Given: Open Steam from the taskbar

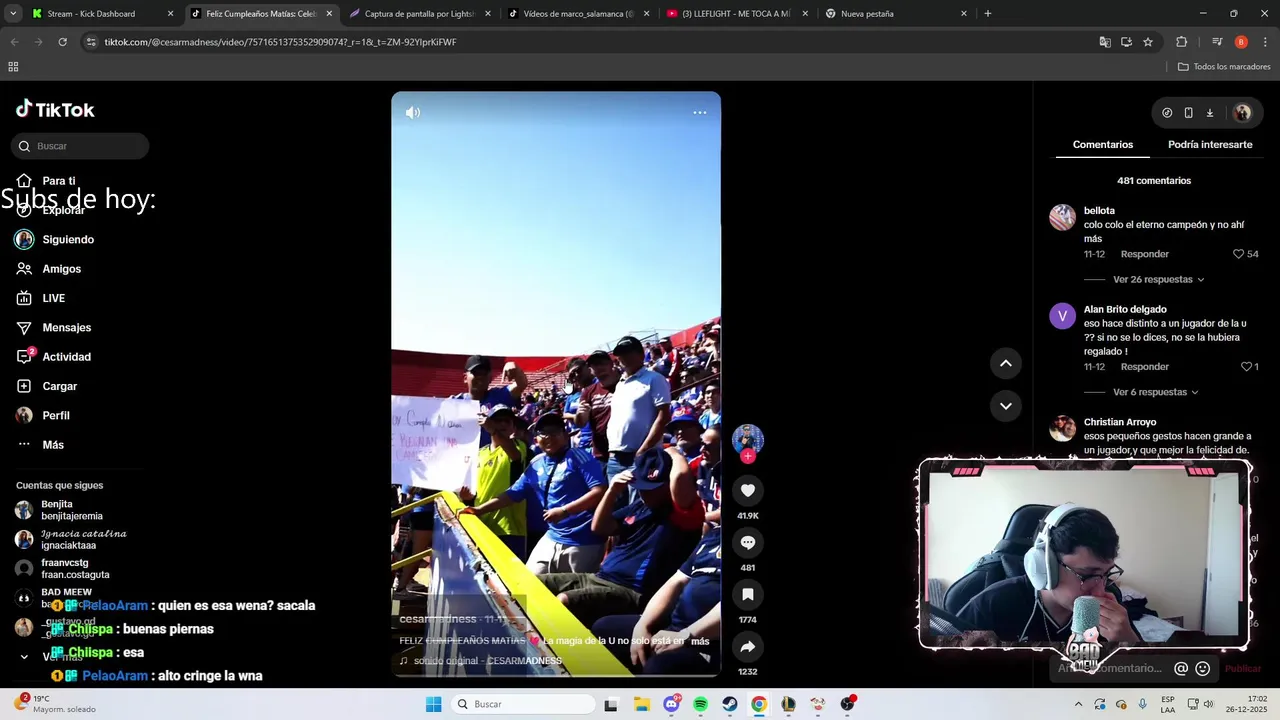Looking at the screenshot, I should [730, 704].
